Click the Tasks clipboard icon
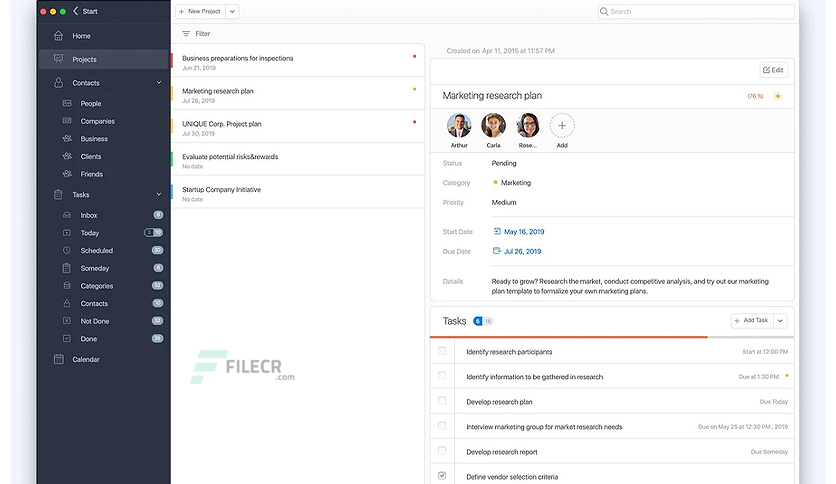 (58, 195)
